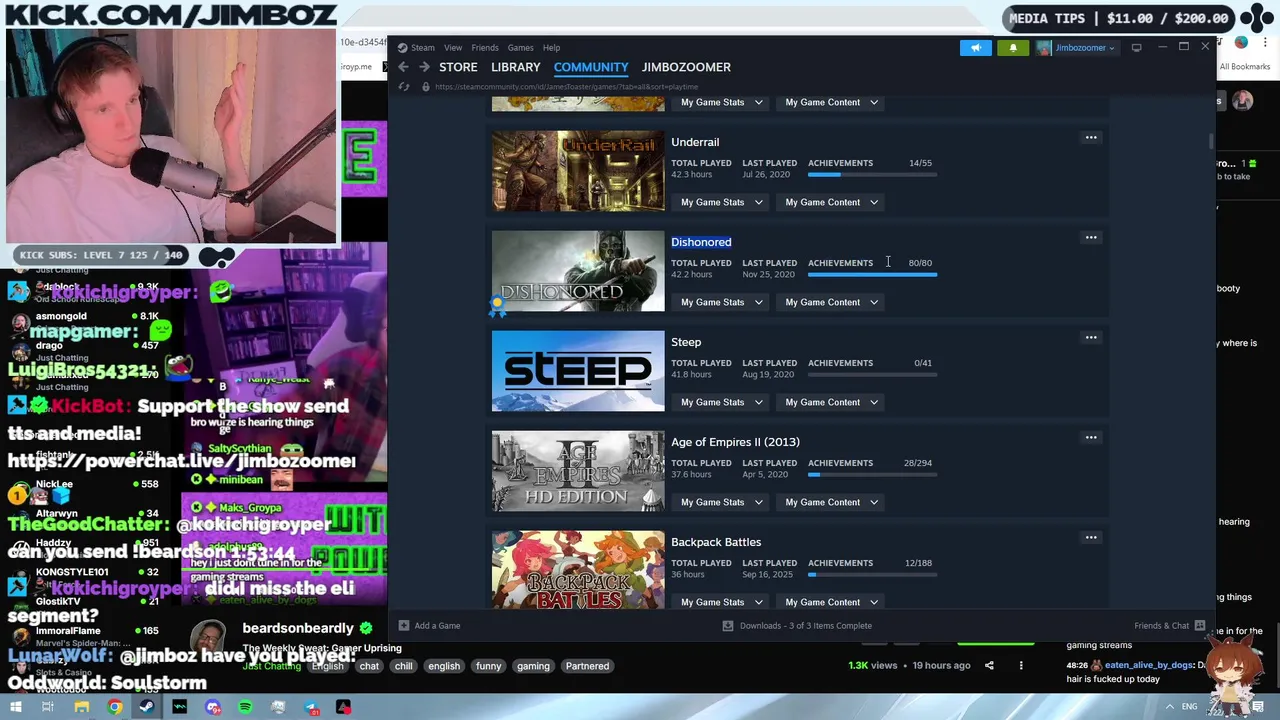Switch Steam to Big Picture mode icon
This screenshot has width=1280, height=720.
click(x=1136, y=47)
